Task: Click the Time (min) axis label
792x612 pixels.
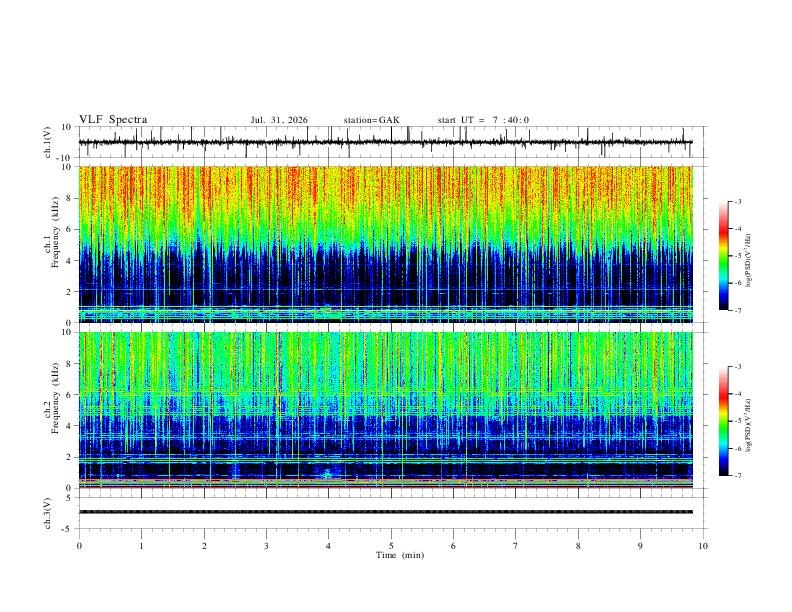Action: (400, 555)
